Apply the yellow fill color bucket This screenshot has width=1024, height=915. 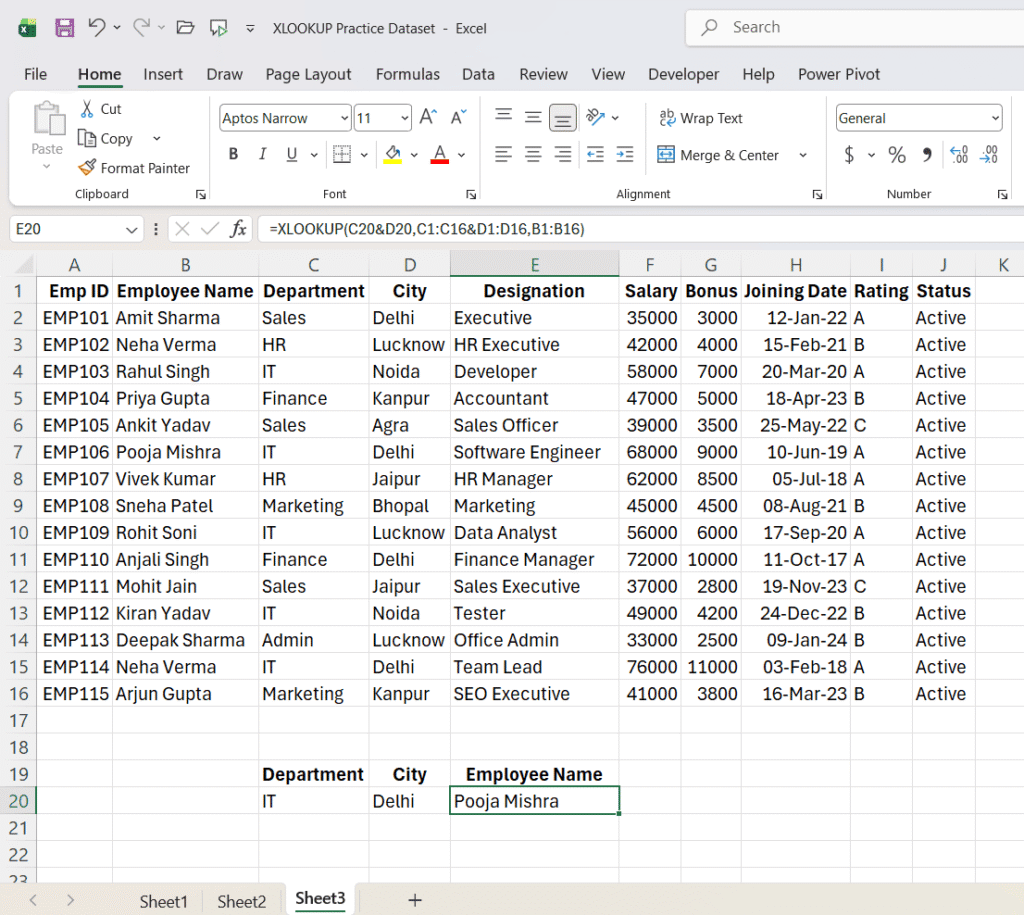(392, 154)
